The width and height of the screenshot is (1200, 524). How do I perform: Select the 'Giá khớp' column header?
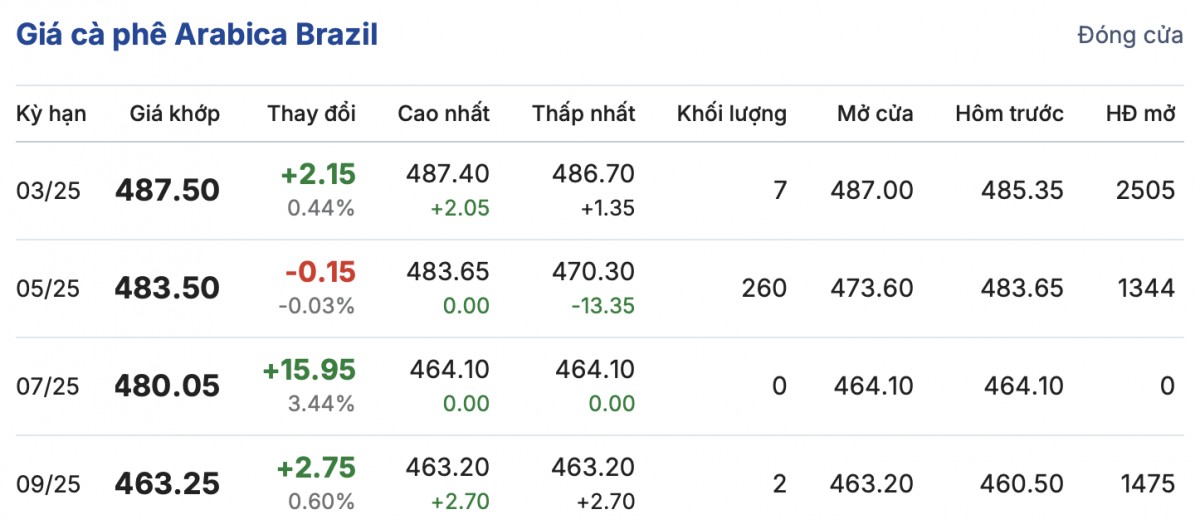click(x=175, y=114)
